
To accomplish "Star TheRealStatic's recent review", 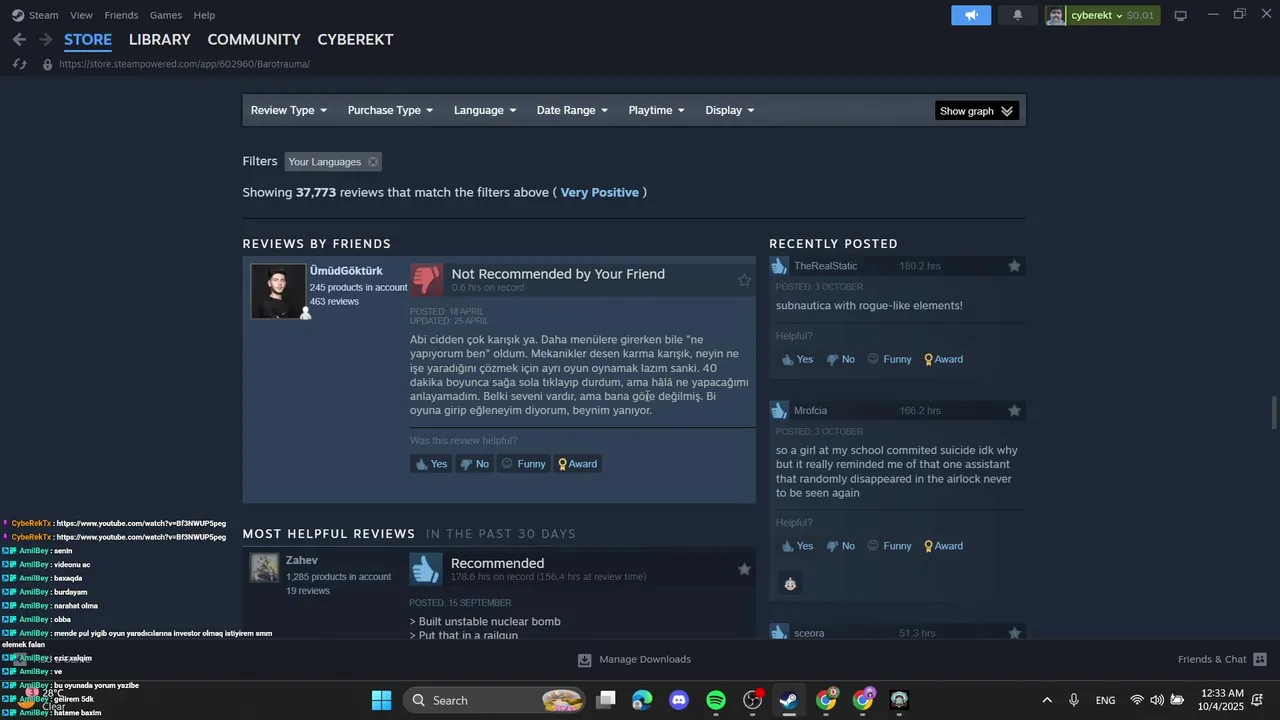I will point(1014,266).
